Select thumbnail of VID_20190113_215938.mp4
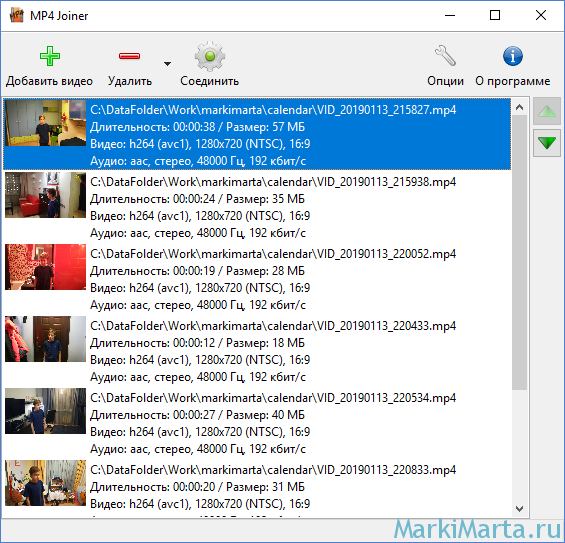This screenshot has height=543, width=565. 45,195
